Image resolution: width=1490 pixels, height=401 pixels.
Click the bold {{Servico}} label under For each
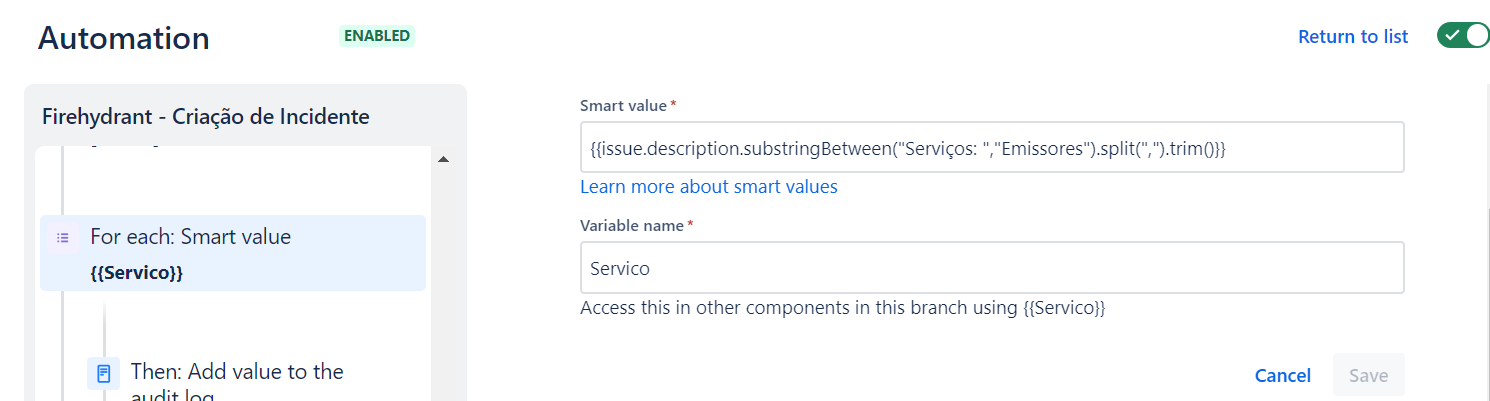point(136,272)
